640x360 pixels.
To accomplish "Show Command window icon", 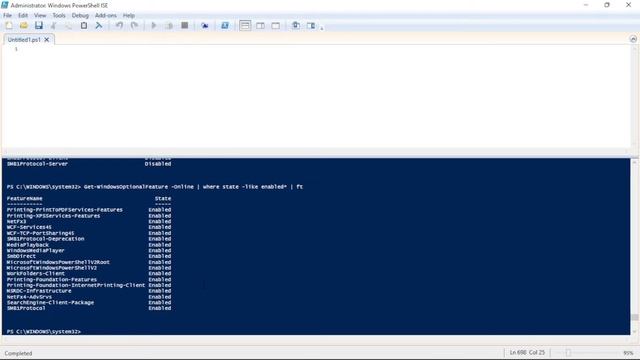I will pyautogui.click(x=296, y=25).
